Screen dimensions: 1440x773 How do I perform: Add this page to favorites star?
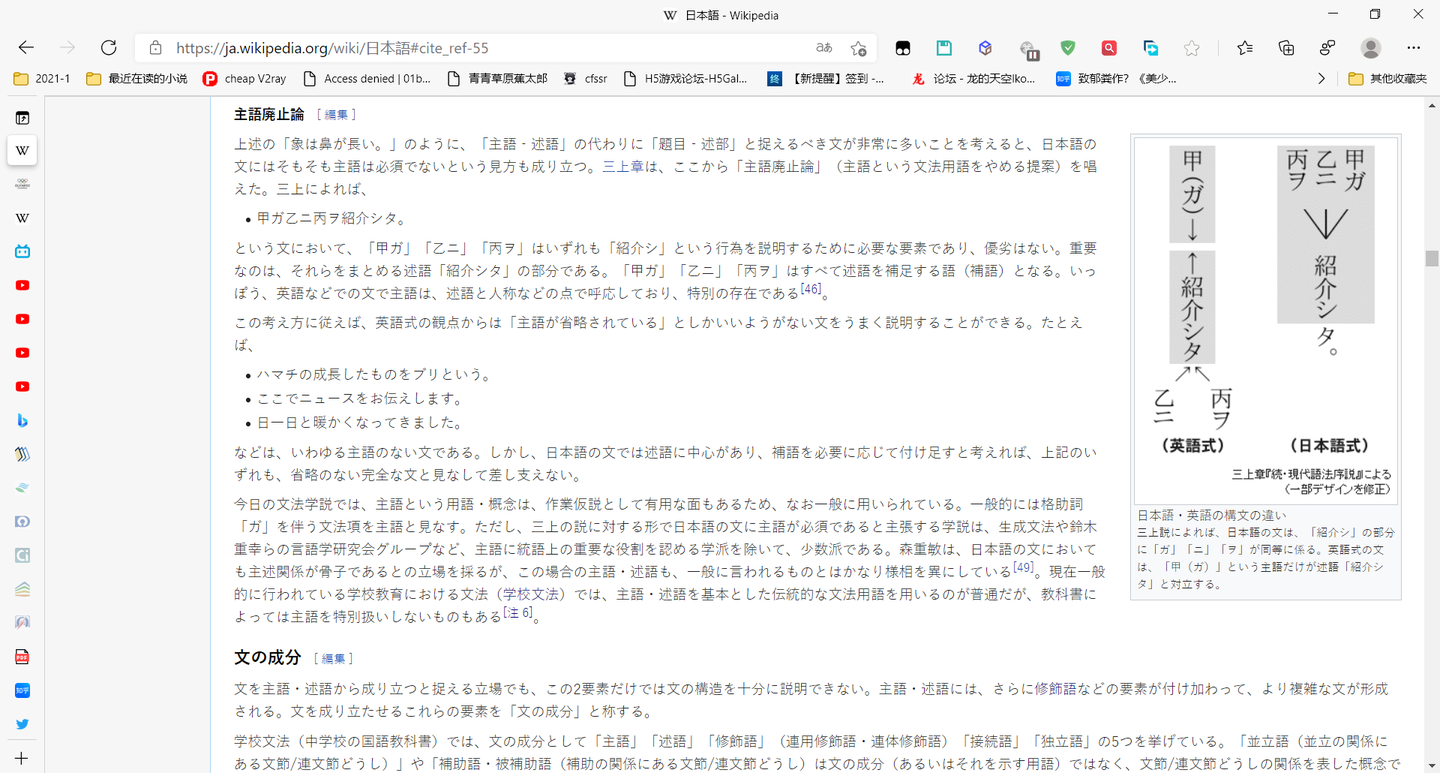(x=858, y=47)
